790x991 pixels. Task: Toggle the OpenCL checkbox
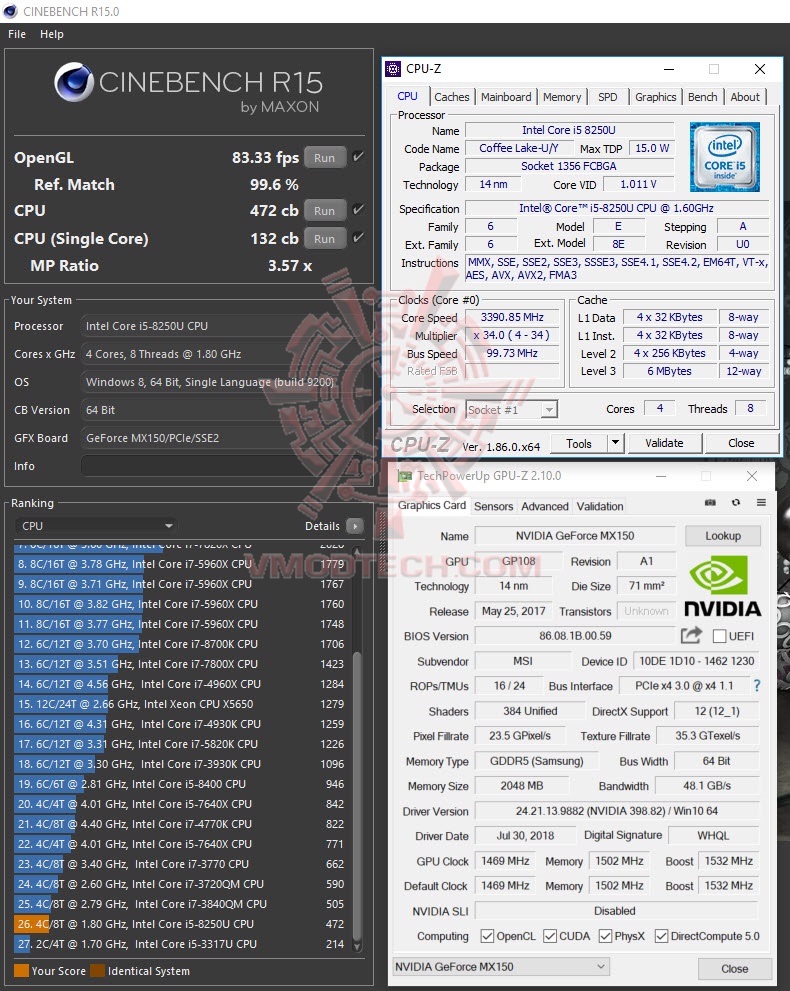[487, 936]
